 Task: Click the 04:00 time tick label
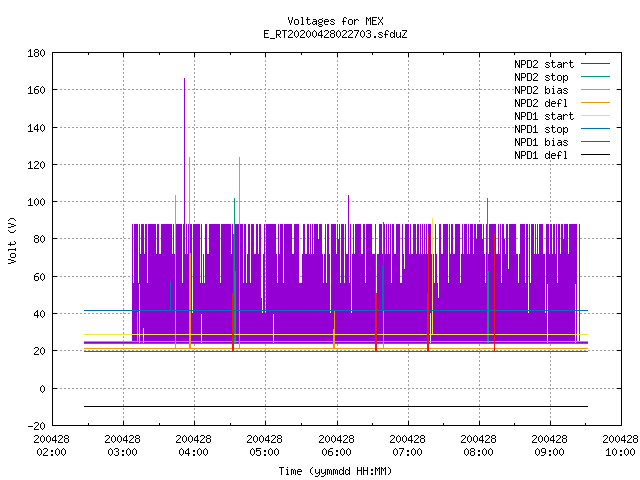click(193, 452)
